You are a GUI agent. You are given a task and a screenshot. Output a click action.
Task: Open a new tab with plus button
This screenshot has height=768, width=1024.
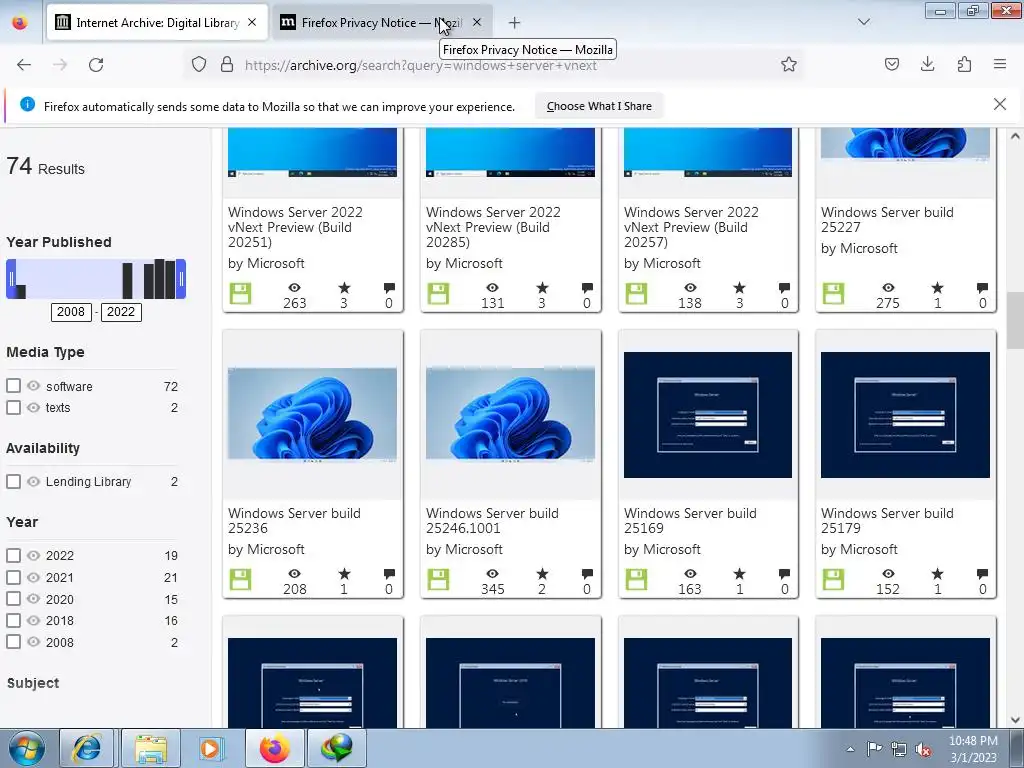tap(515, 23)
